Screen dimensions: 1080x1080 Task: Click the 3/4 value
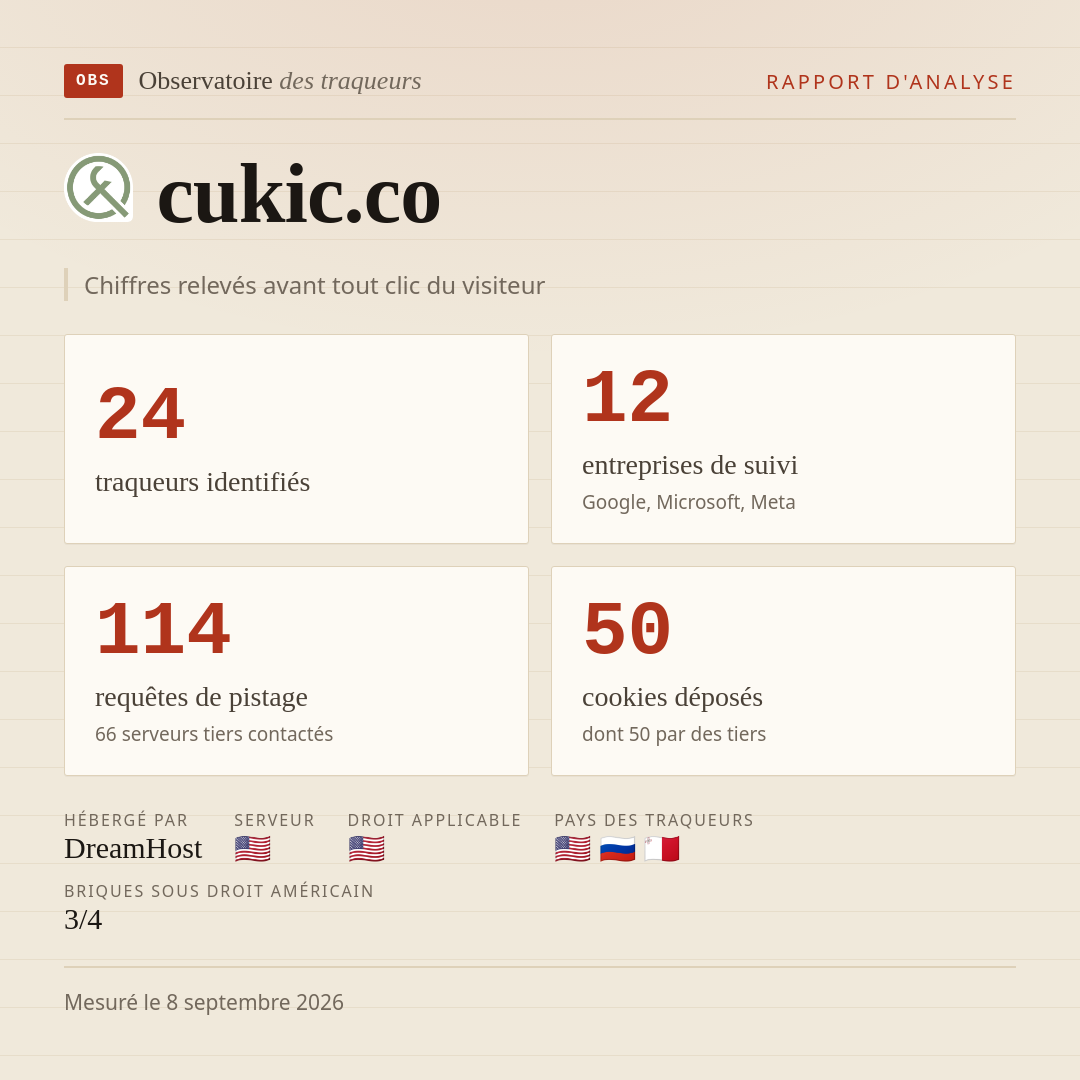83,920
